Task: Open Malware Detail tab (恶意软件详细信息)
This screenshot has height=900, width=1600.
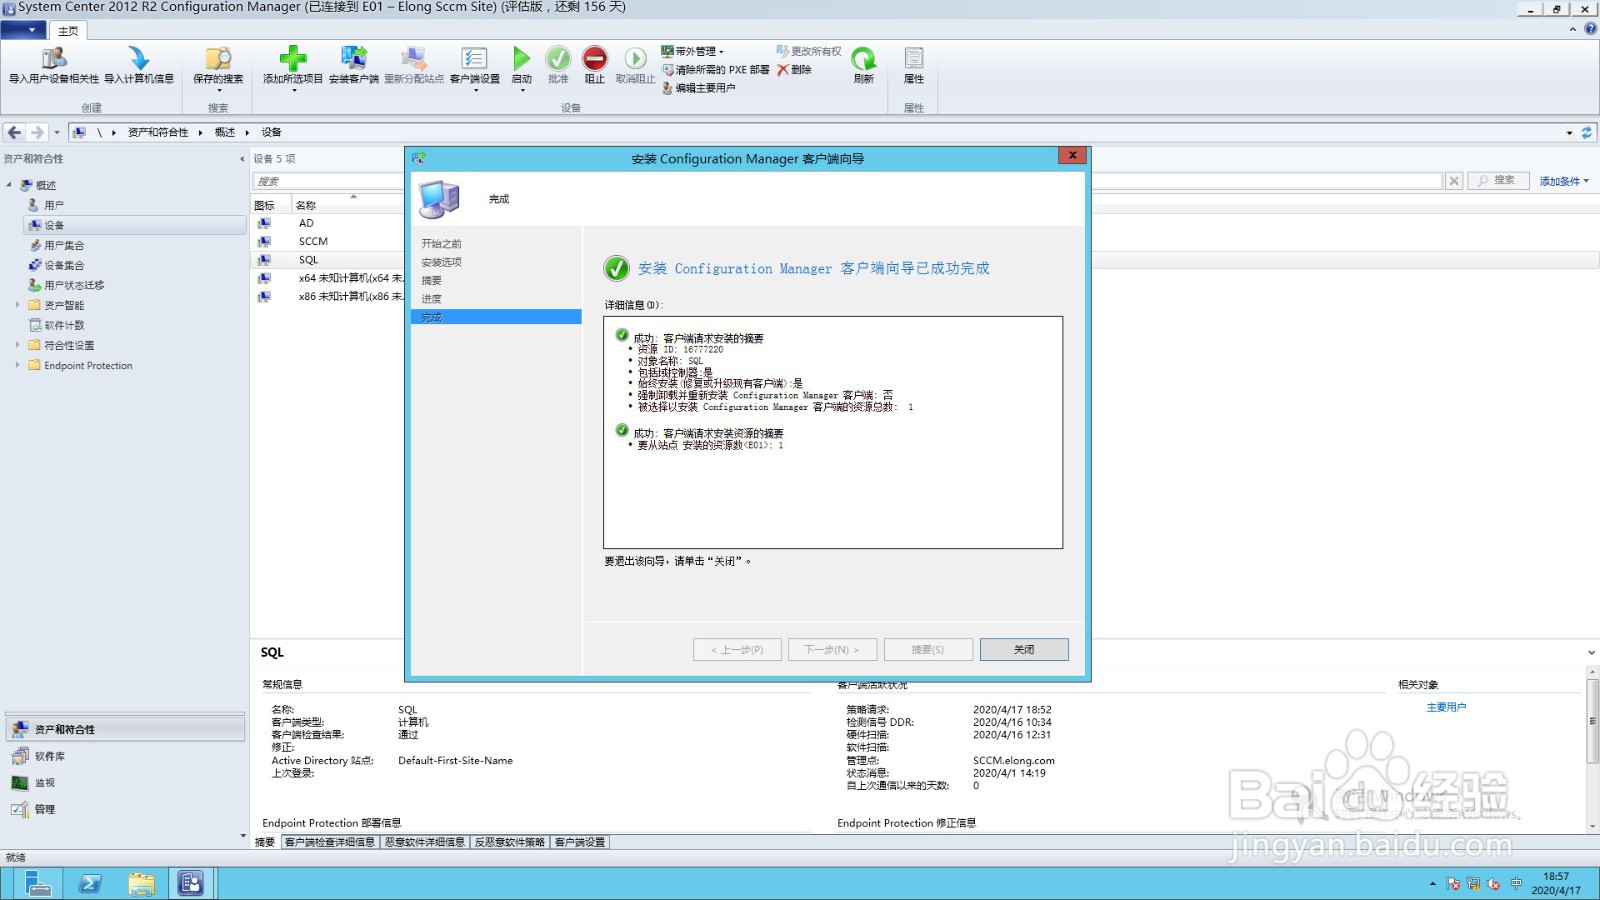Action: [x=425, y=842]
